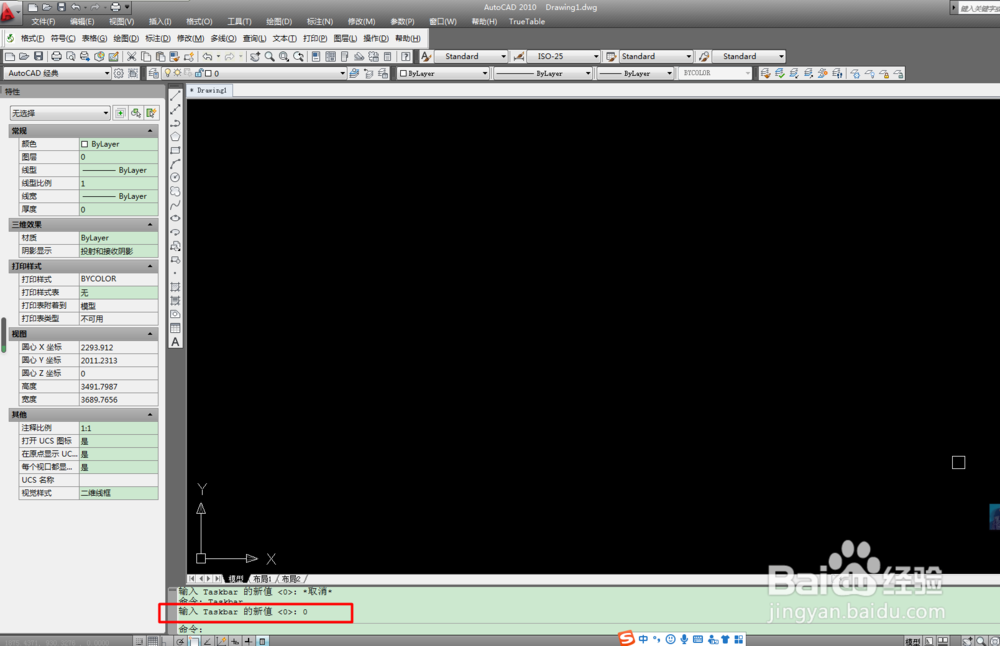Collapse the 常规 section in Properties
The width and height of the screenshot is (1000, 646).
click(151, 131)
